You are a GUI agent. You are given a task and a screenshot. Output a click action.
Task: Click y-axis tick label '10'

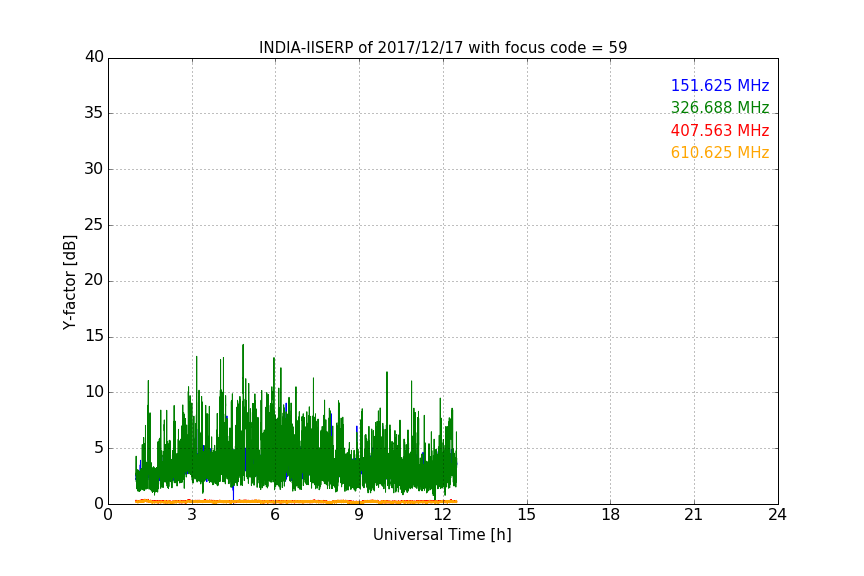(94, 392)
